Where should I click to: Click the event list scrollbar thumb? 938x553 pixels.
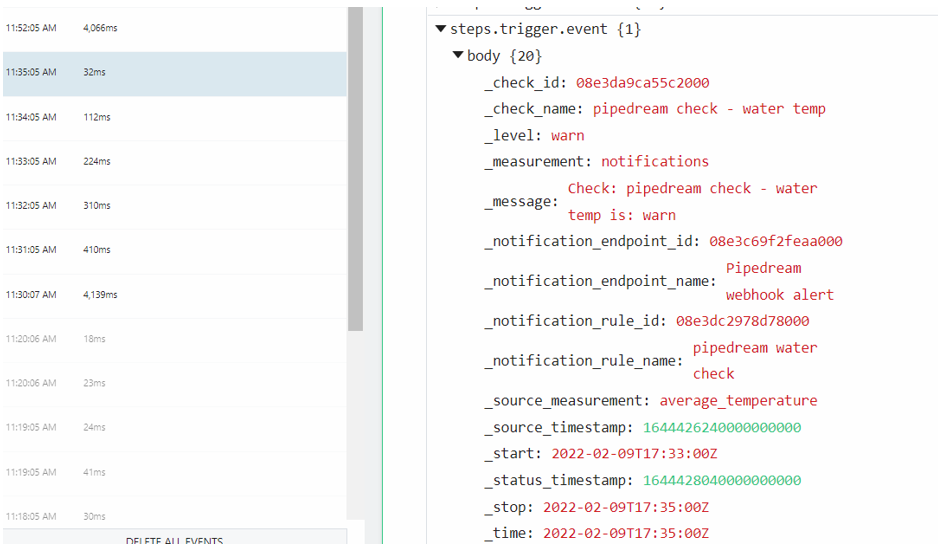(355, 169)
